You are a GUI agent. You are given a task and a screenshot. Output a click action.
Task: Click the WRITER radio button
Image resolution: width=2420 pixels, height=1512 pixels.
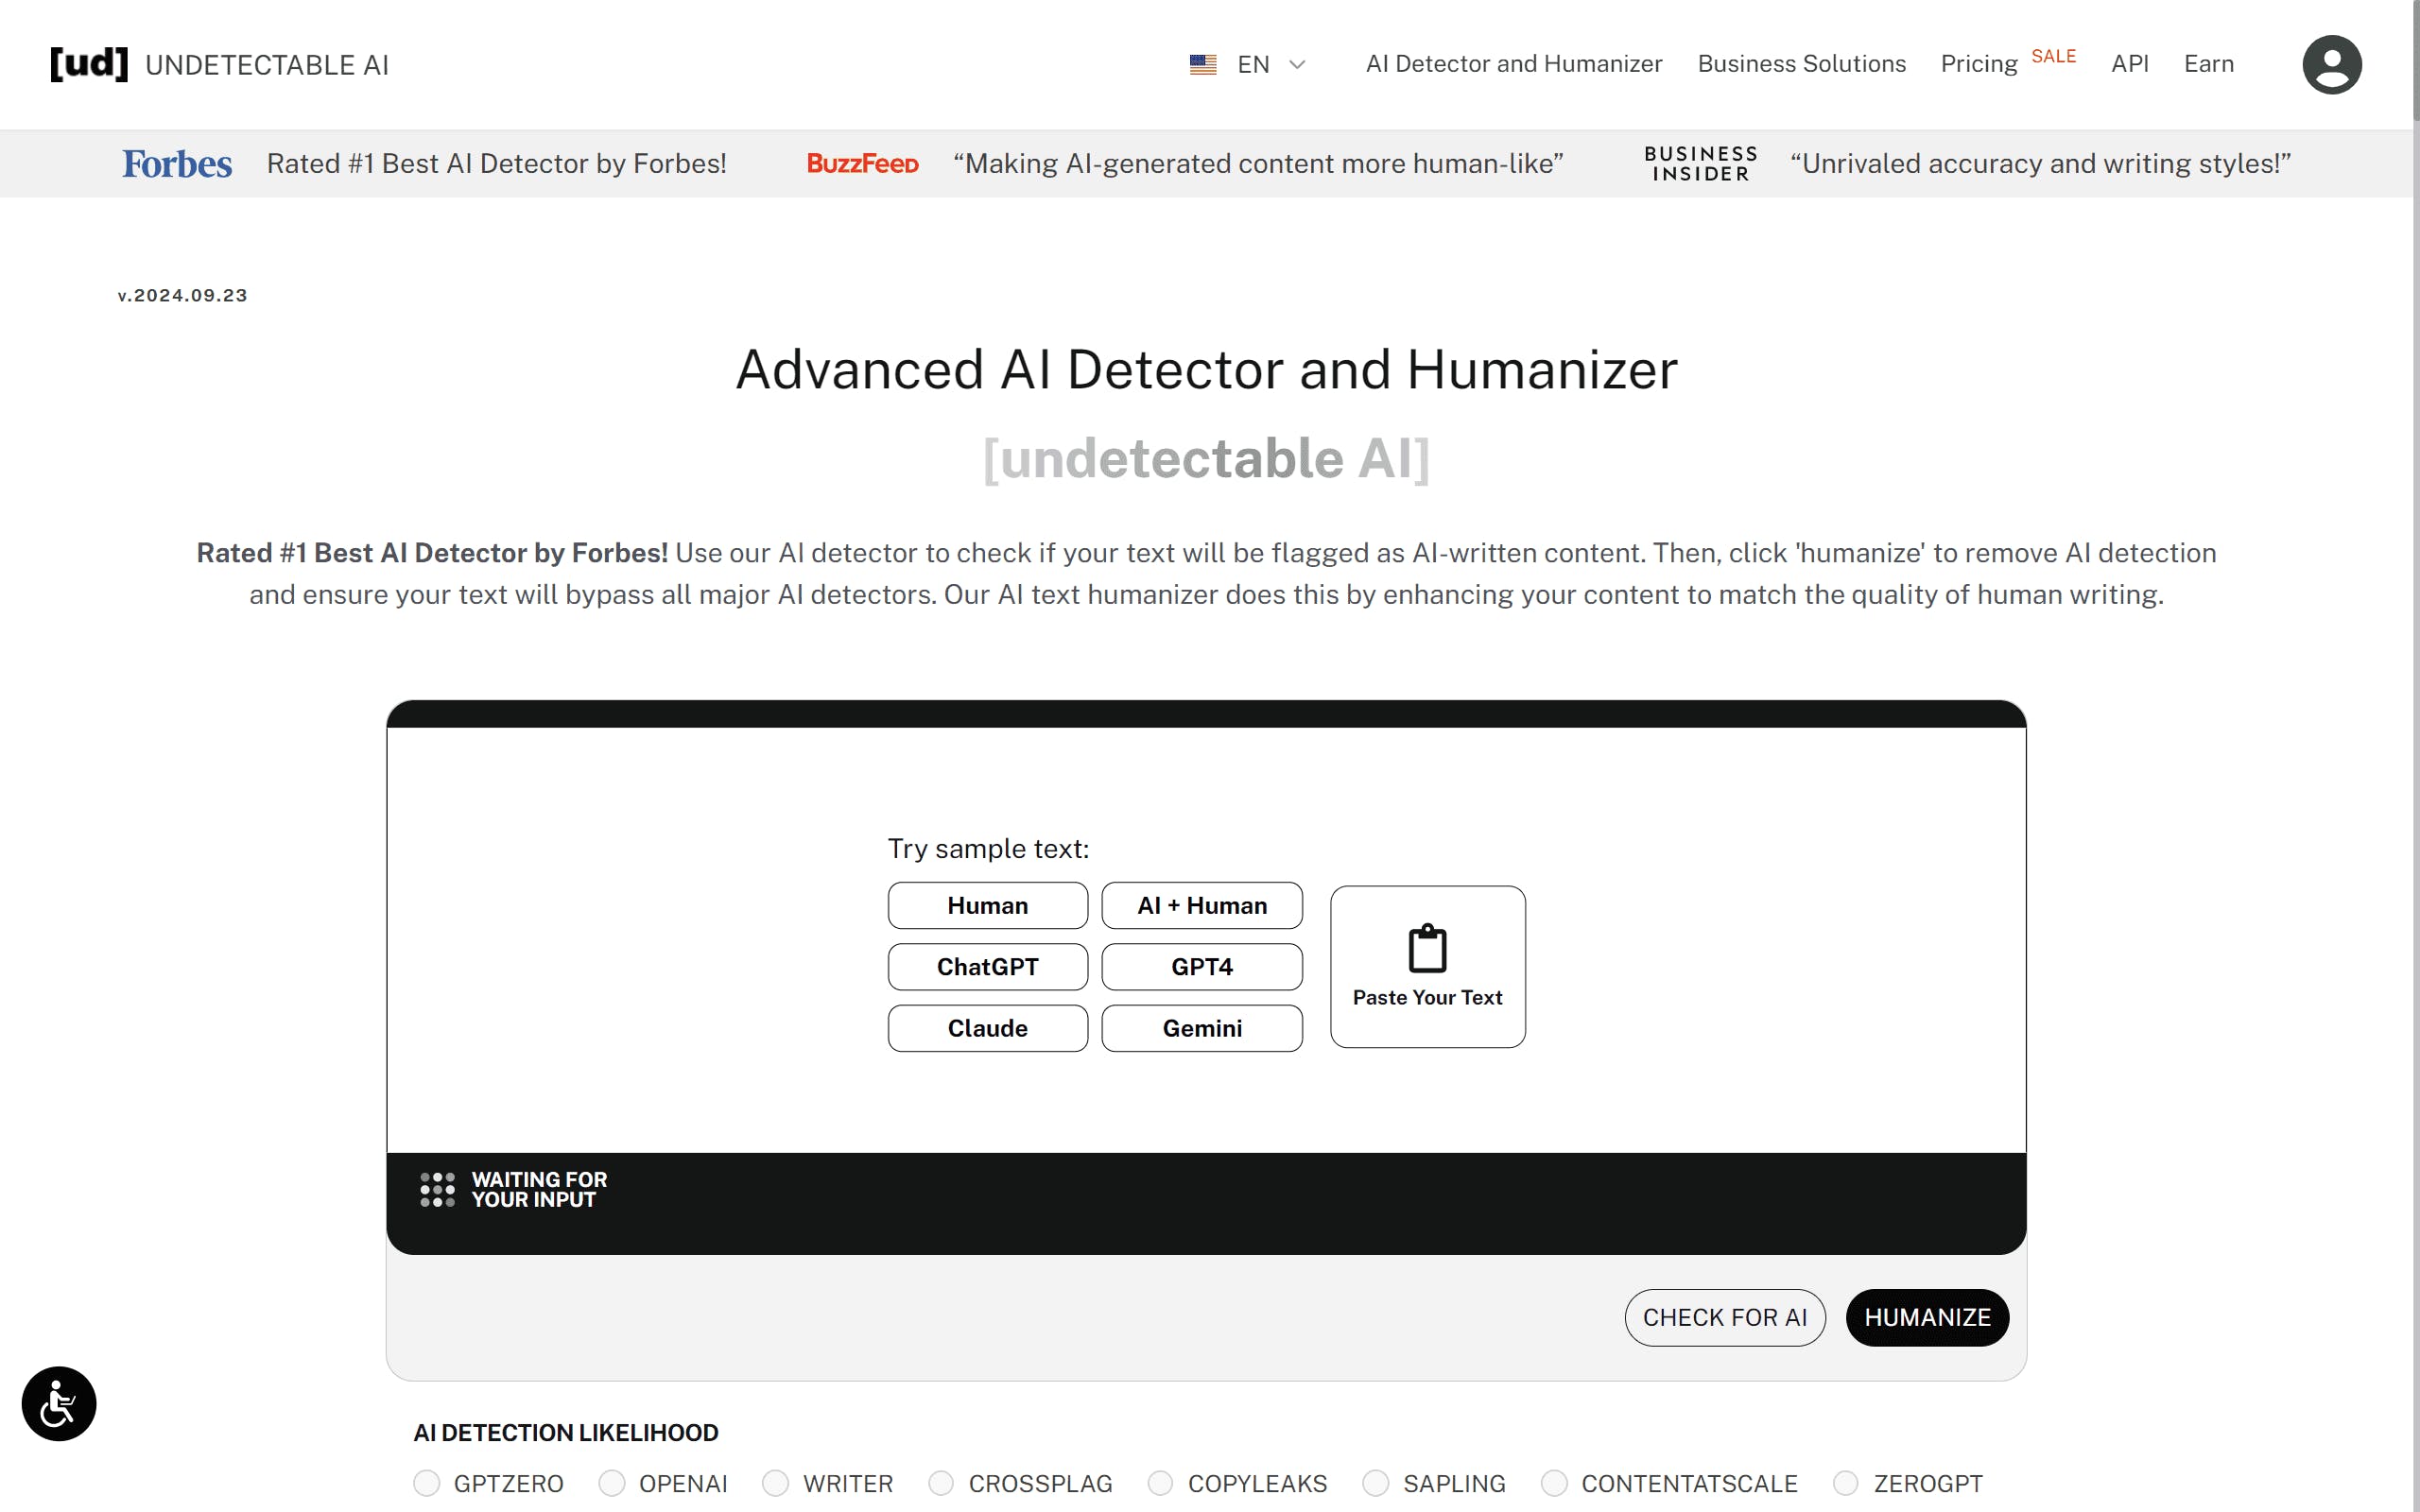coord(775,1483)
